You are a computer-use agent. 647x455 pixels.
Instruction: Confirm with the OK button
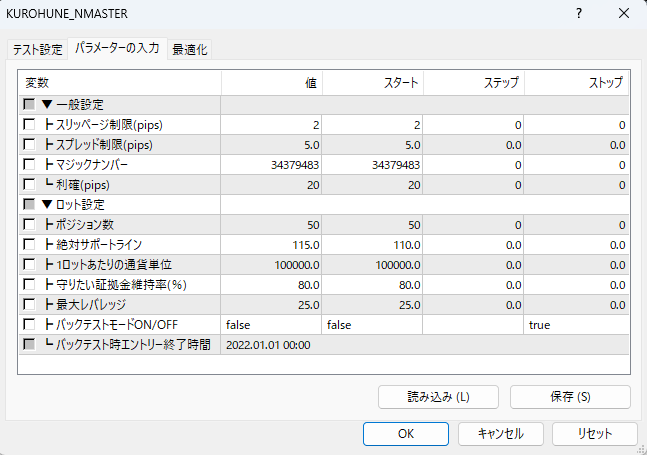coord(405,434)
